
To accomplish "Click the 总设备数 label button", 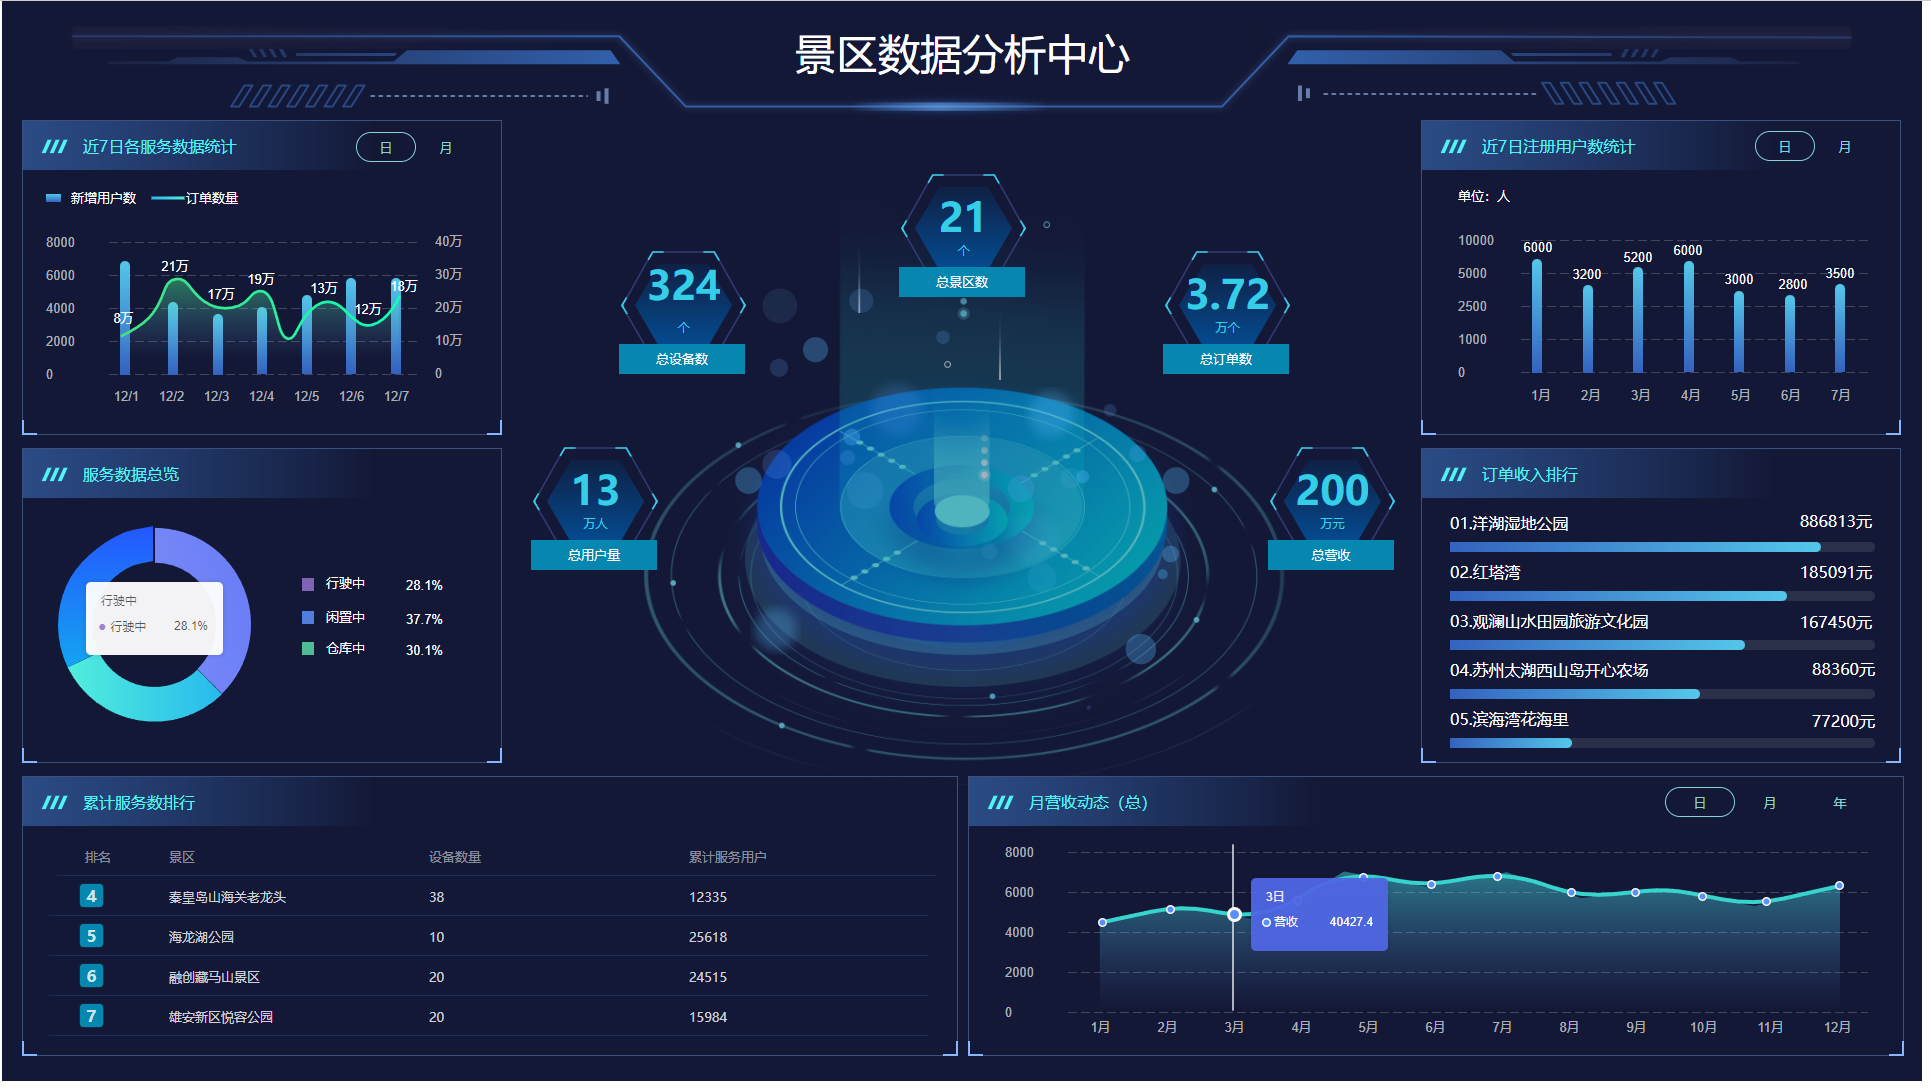I will pos(682,360).
